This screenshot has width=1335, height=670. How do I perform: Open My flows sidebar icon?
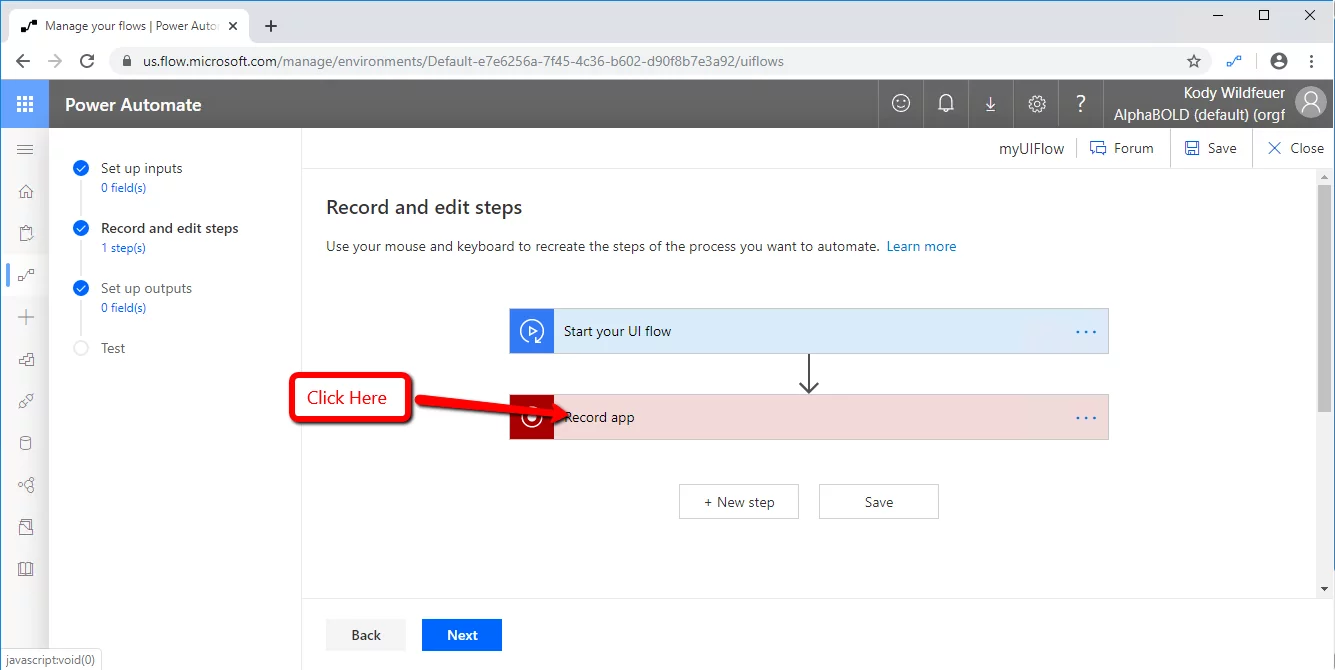point(26,275)
